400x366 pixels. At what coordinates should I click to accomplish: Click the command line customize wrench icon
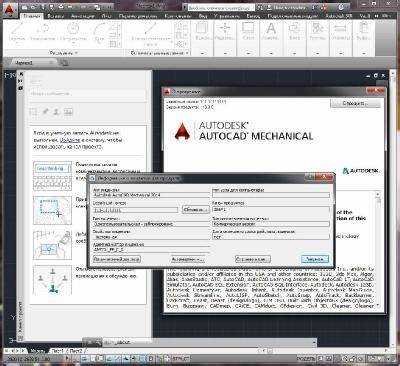tap(98, 342)
